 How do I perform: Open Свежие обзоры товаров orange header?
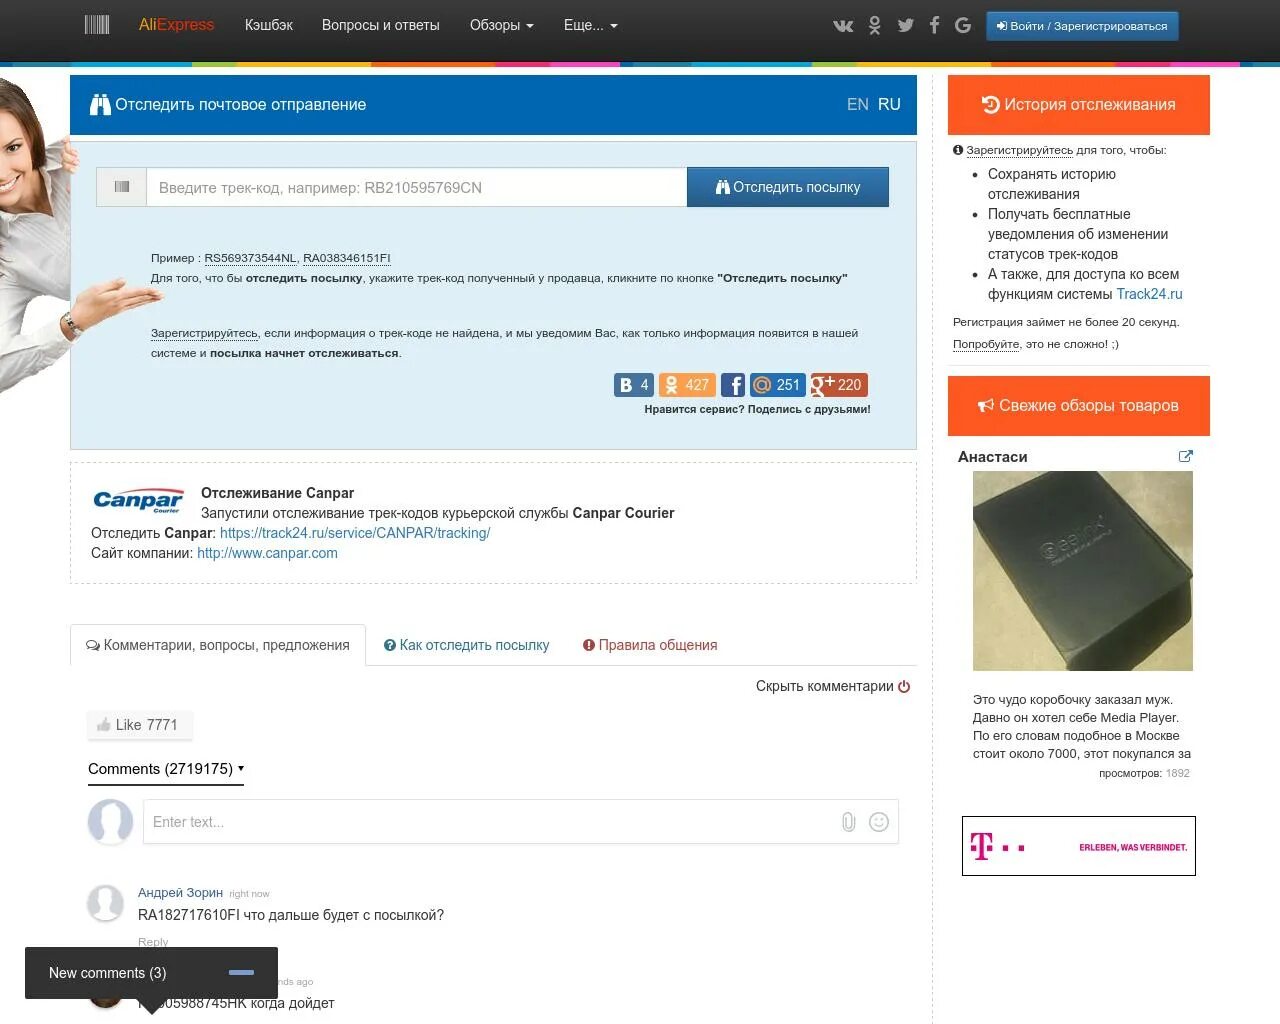coord(1079,406)
